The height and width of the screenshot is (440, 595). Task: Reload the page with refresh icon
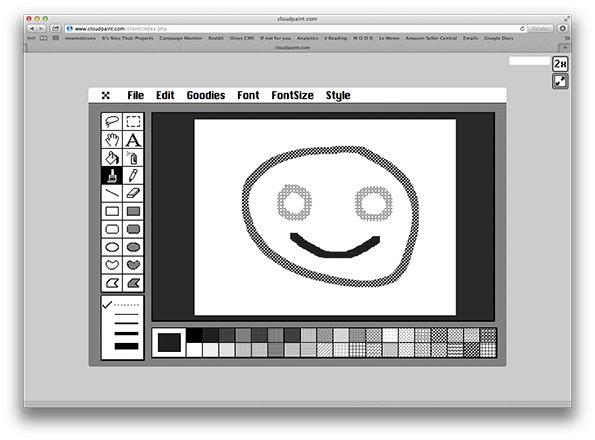(x=522, y=28)
